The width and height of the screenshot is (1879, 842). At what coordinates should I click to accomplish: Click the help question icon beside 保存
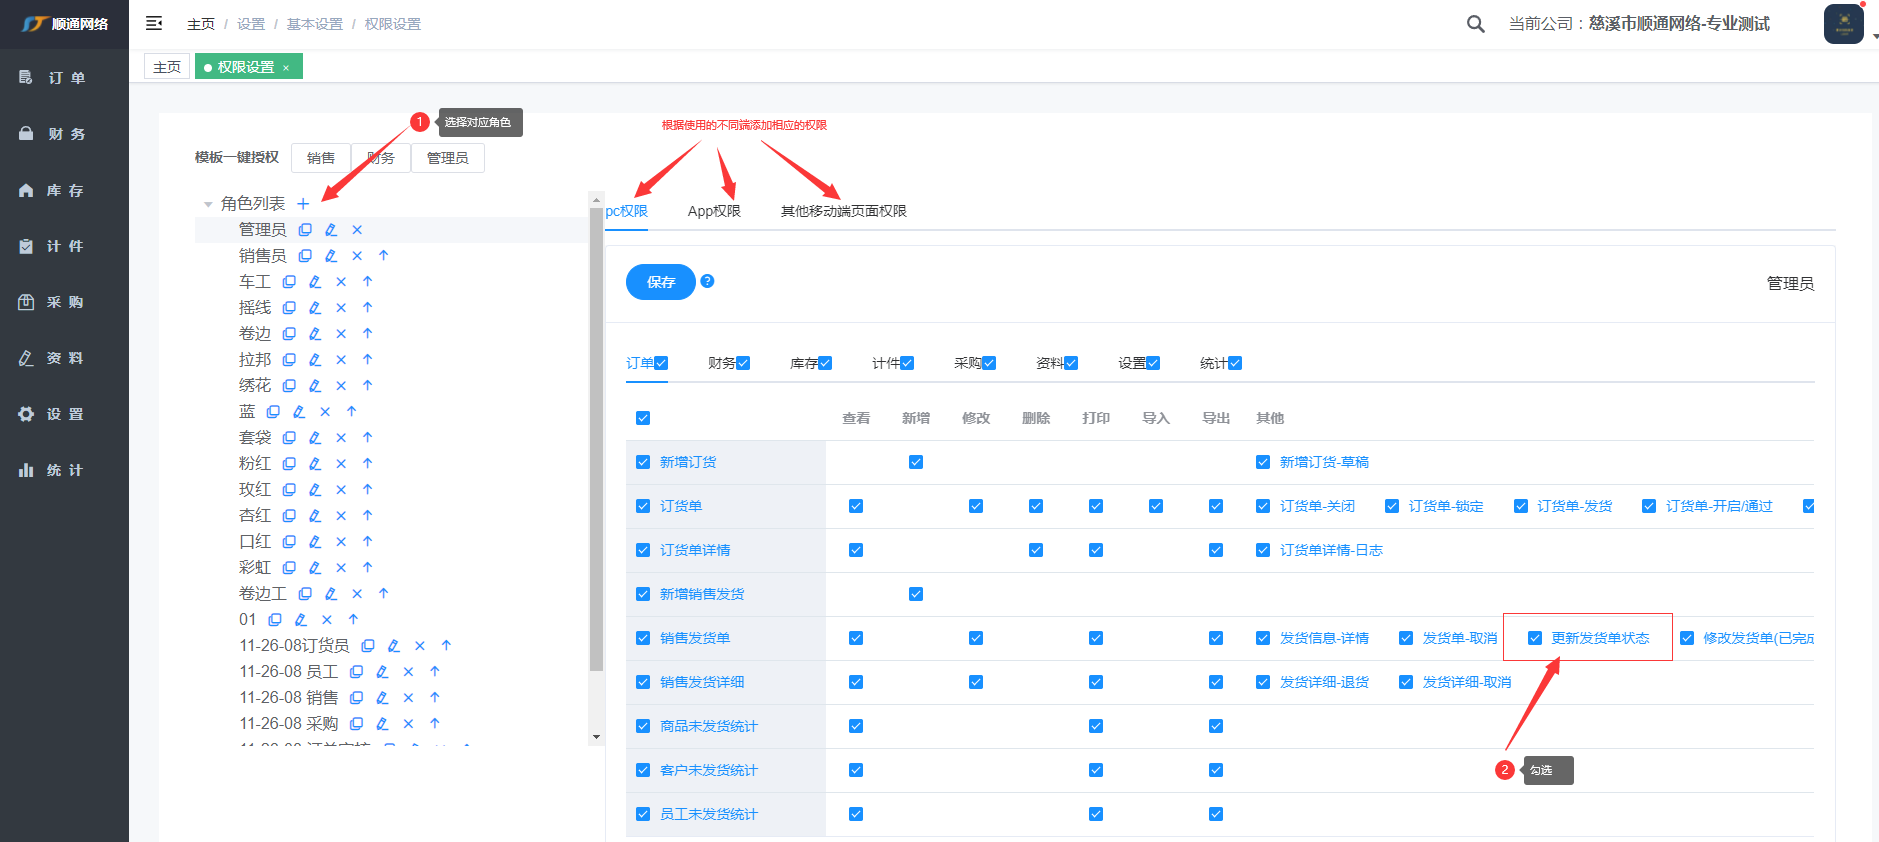pos(707,281)
